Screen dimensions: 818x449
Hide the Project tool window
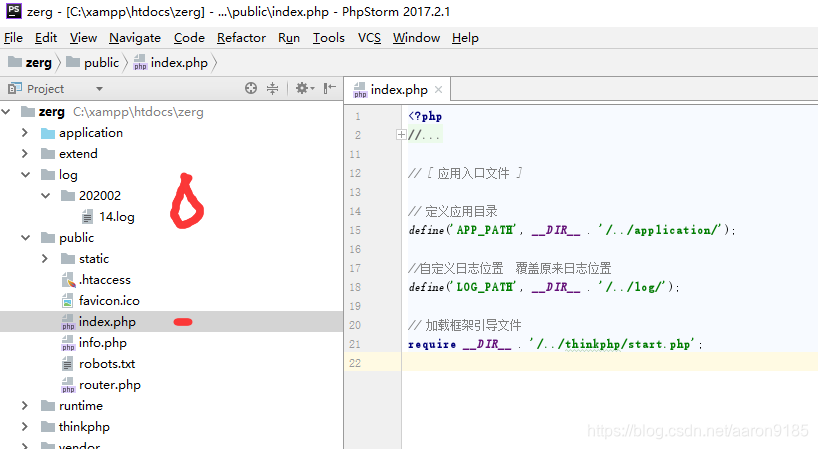[x=330, y=88]
